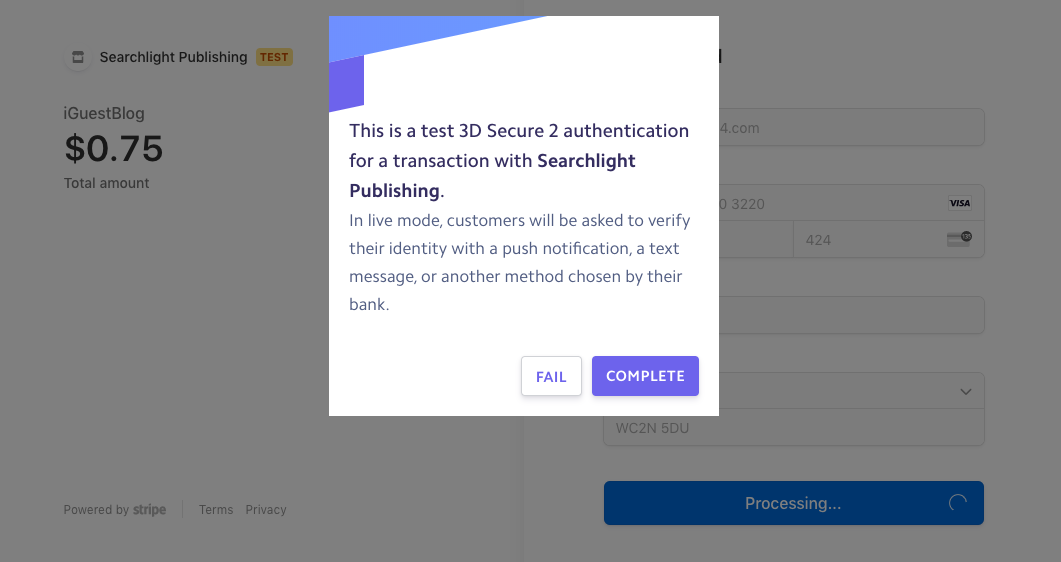1061x562 pixels.
Task: Expand the country dropdown chevron
Action: 966,392
